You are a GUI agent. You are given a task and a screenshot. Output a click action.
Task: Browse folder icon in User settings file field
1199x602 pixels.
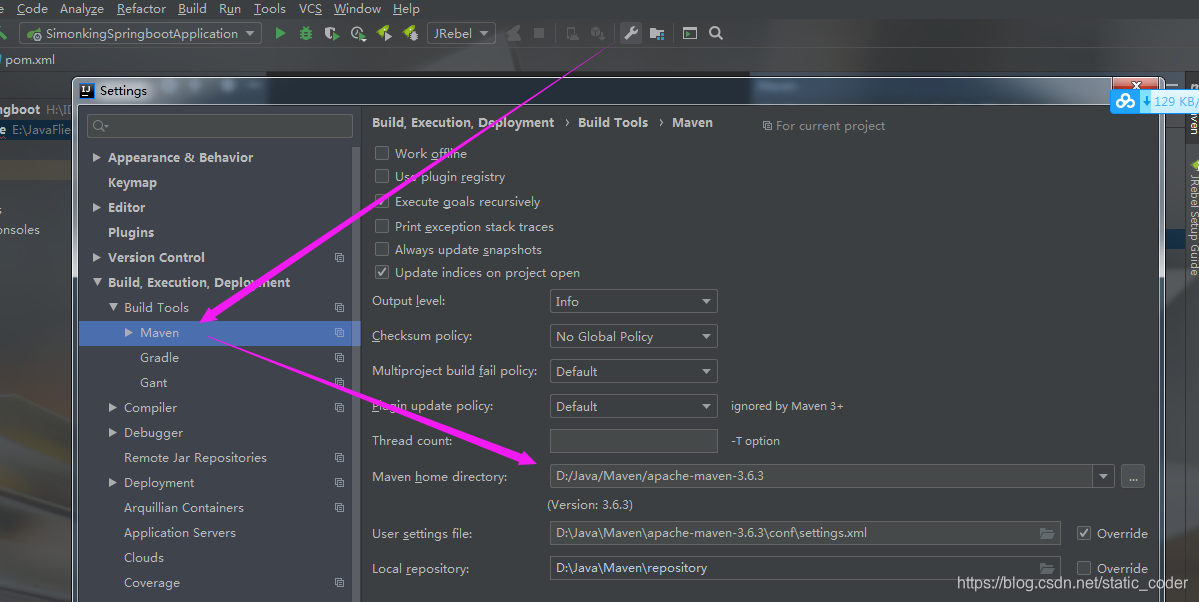1047,533
